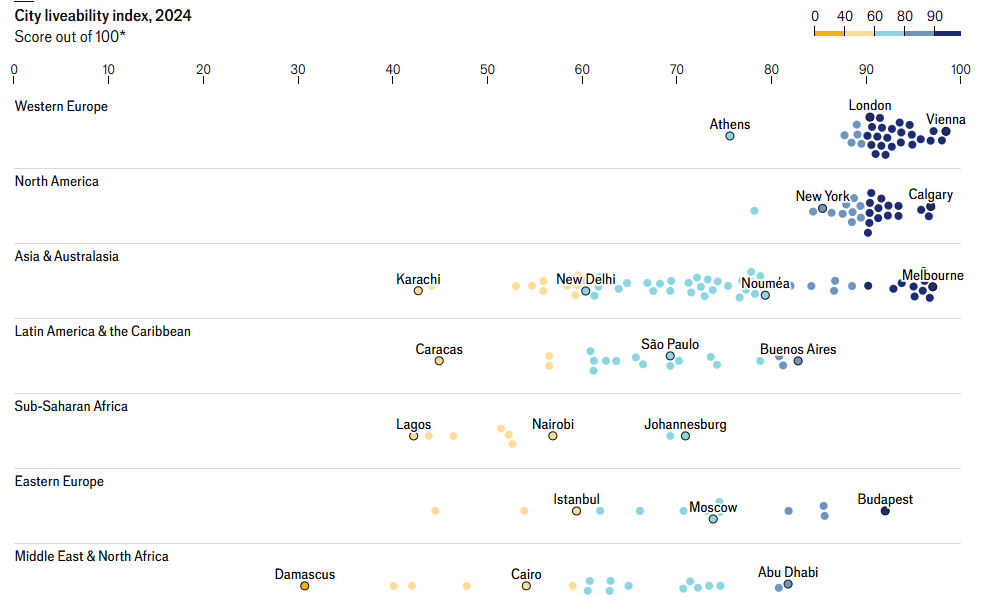This screenshot has width=987, height=609.
Task: Select the Cairo city dot
Action: click(526, 586)
